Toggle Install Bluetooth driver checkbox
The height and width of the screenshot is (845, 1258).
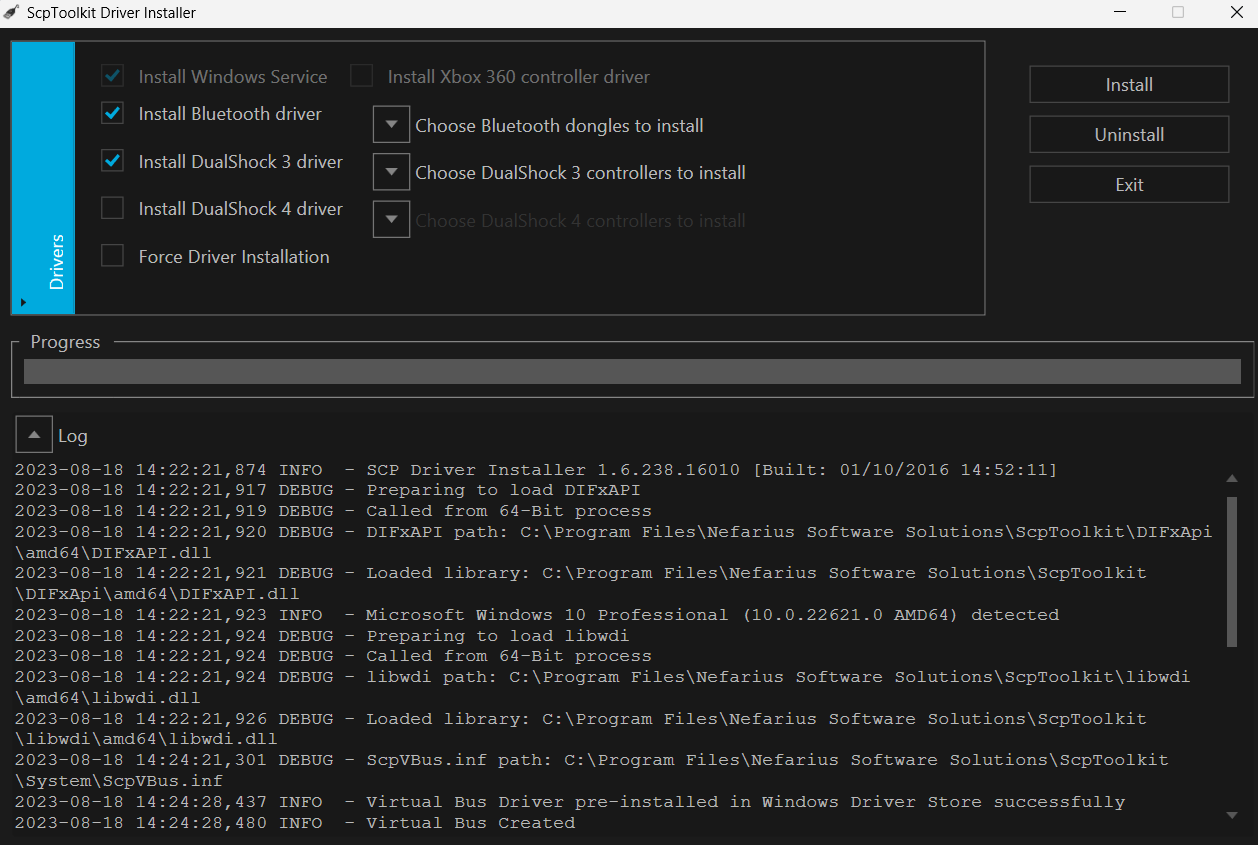pyautogui.click(x=113, y=114)
